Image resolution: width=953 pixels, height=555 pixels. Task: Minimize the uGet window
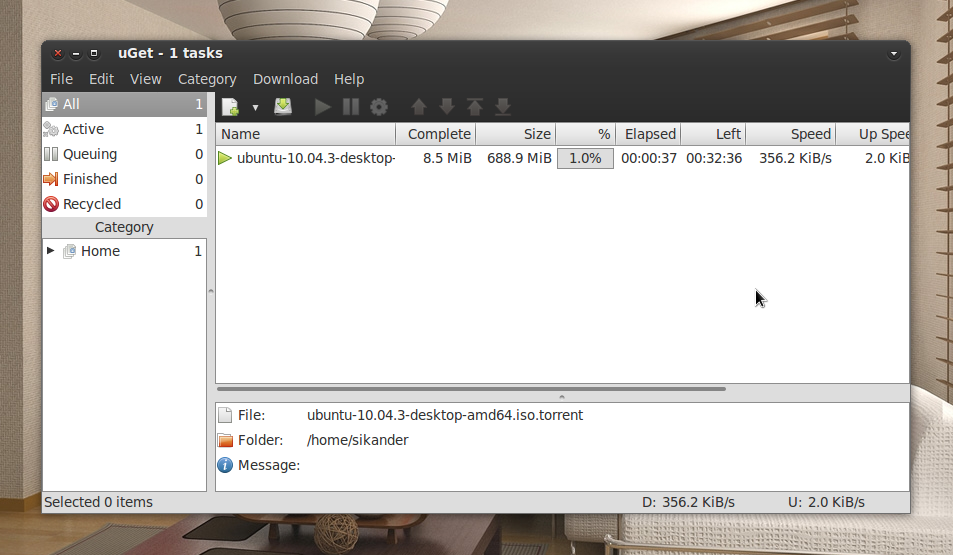coord(76,53)
